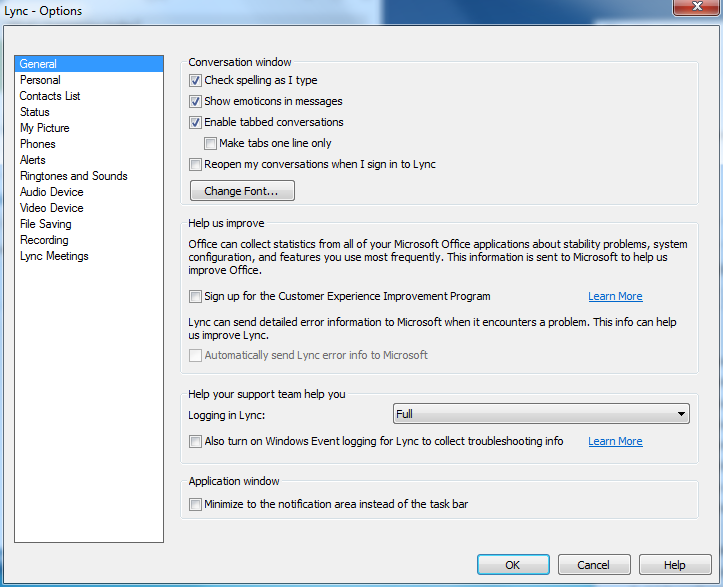Uncheck Show emoticons in messages
This screenshot has width=723, height=587.
(195, 101)
